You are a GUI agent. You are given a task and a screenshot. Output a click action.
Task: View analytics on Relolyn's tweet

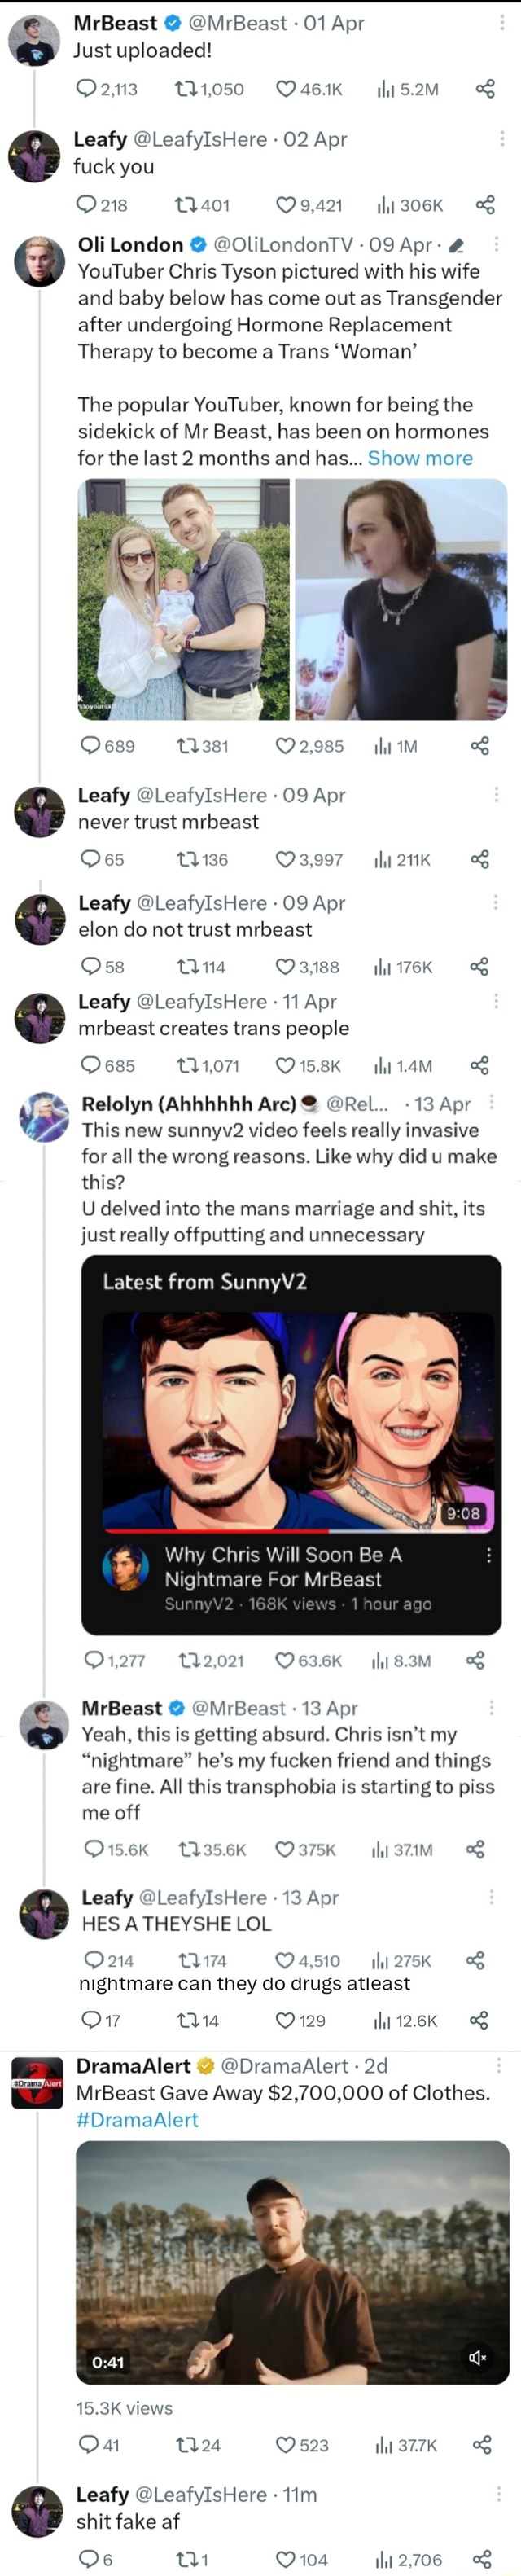click(x=380, y=1661)
